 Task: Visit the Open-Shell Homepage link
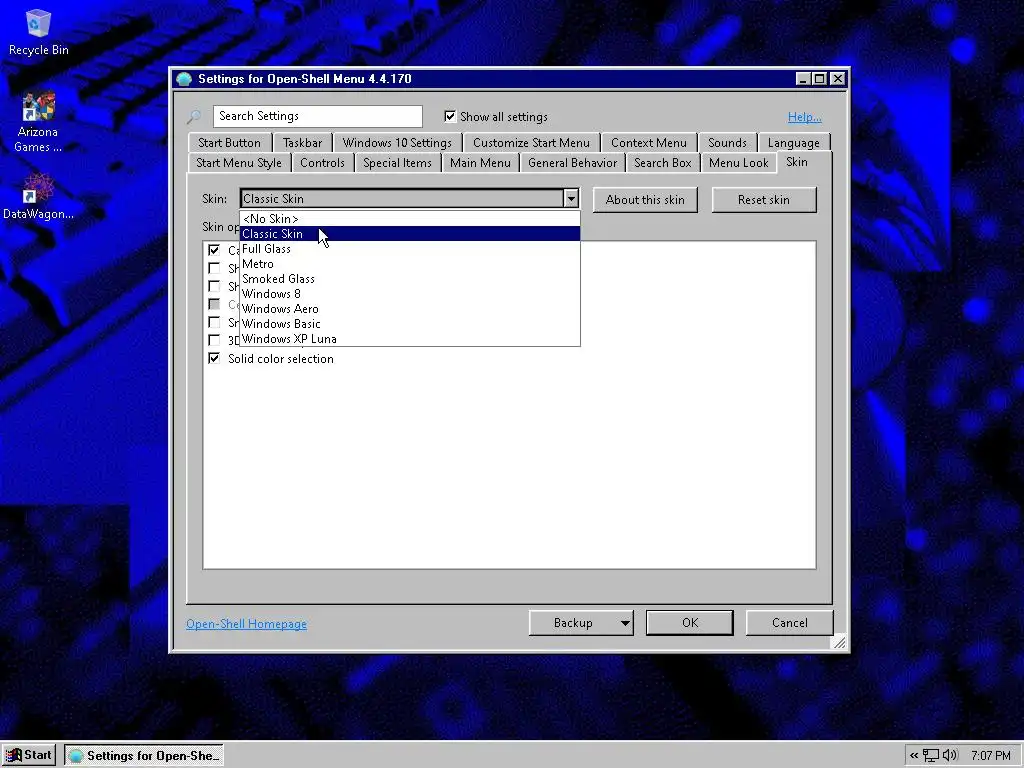click(246, 624)
